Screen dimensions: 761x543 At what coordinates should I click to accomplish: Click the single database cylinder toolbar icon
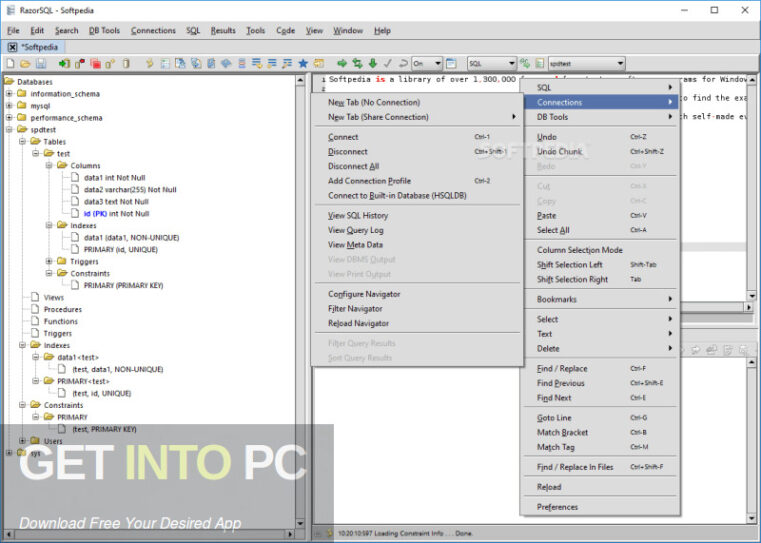pos(126,64)
